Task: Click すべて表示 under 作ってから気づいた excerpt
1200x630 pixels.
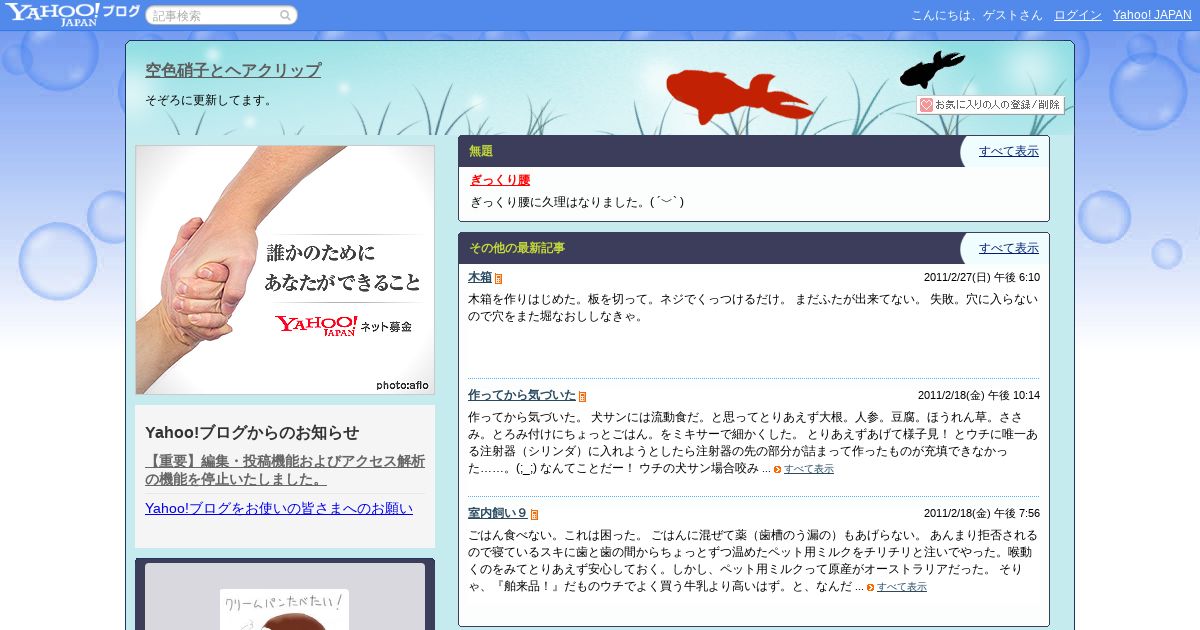Action: tap(808, 469)
